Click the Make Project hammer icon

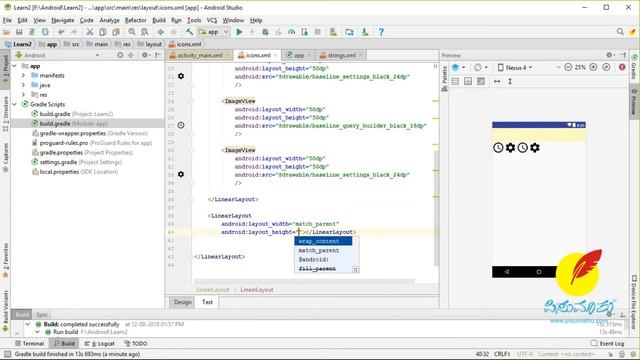189,32
